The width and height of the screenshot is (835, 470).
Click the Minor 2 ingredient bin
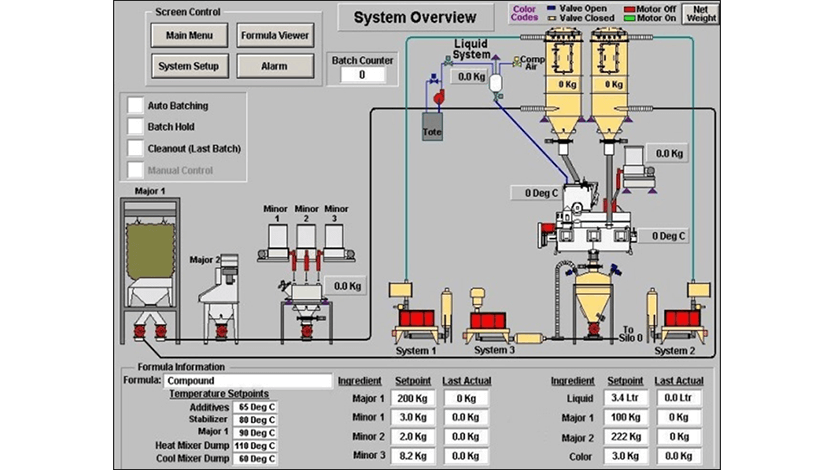coord(307,237)
